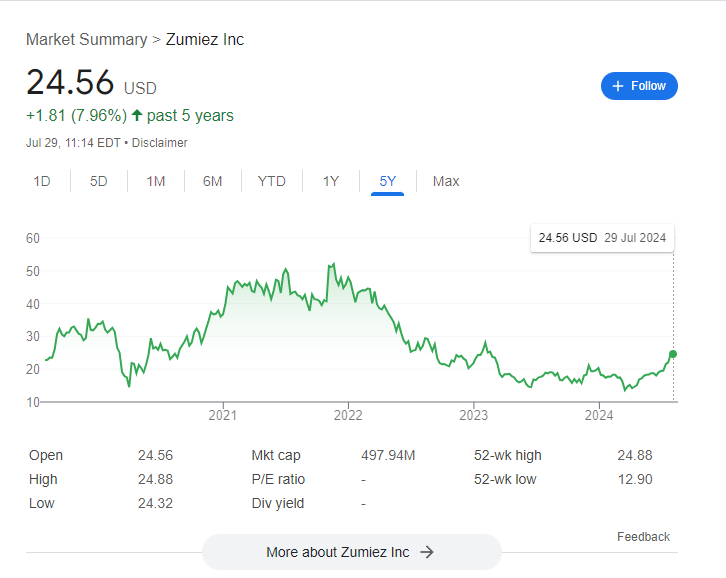Viewport: 726px width, 578px height.
Task: Switch to the 6M tab
Action: [x=212, y=181]
